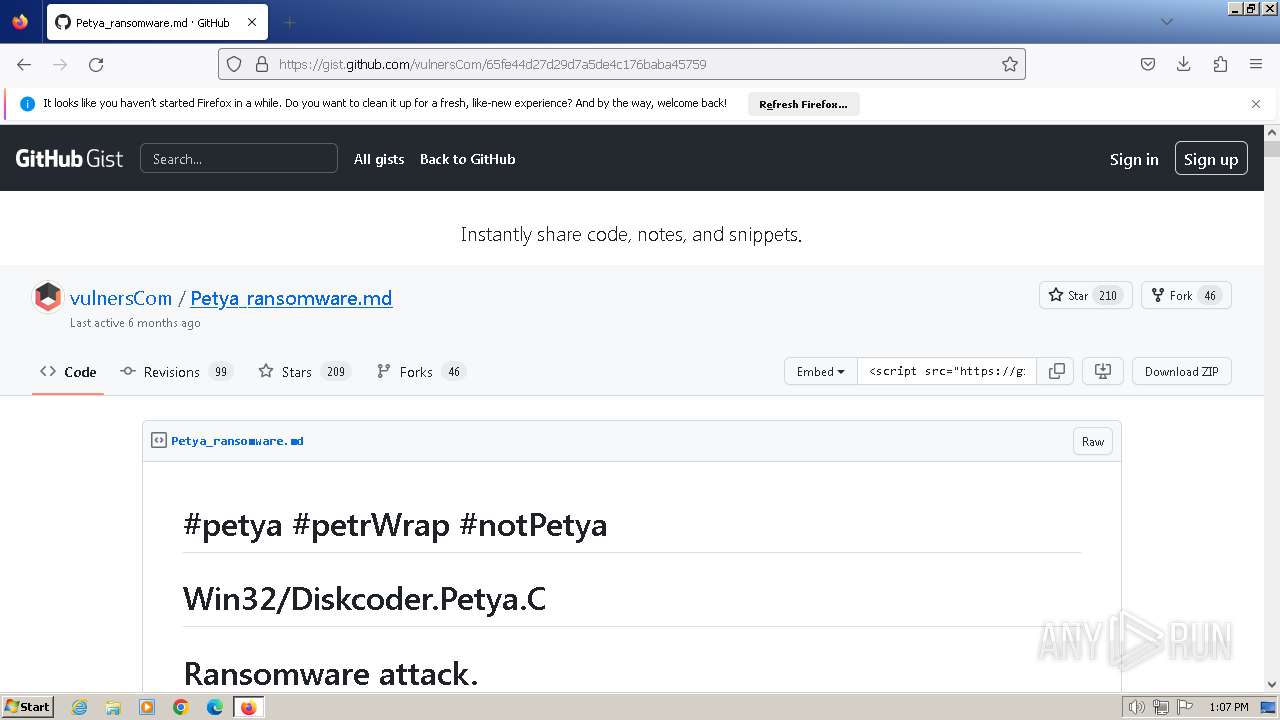Image resolution: width=1280 pixels, height=720 pixels.
Task: Click the page scrollbar down arrow
Action: pos(1272,685)
